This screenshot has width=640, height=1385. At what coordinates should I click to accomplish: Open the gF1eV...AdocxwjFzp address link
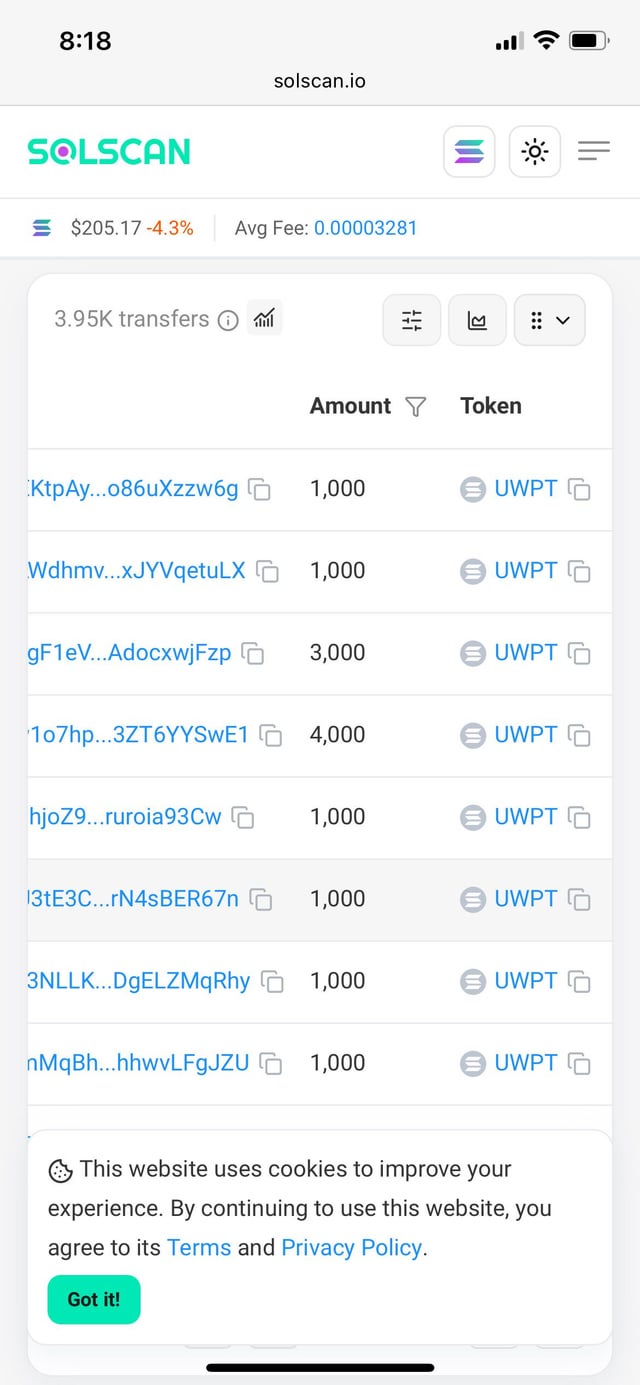[x=130, y=652]
